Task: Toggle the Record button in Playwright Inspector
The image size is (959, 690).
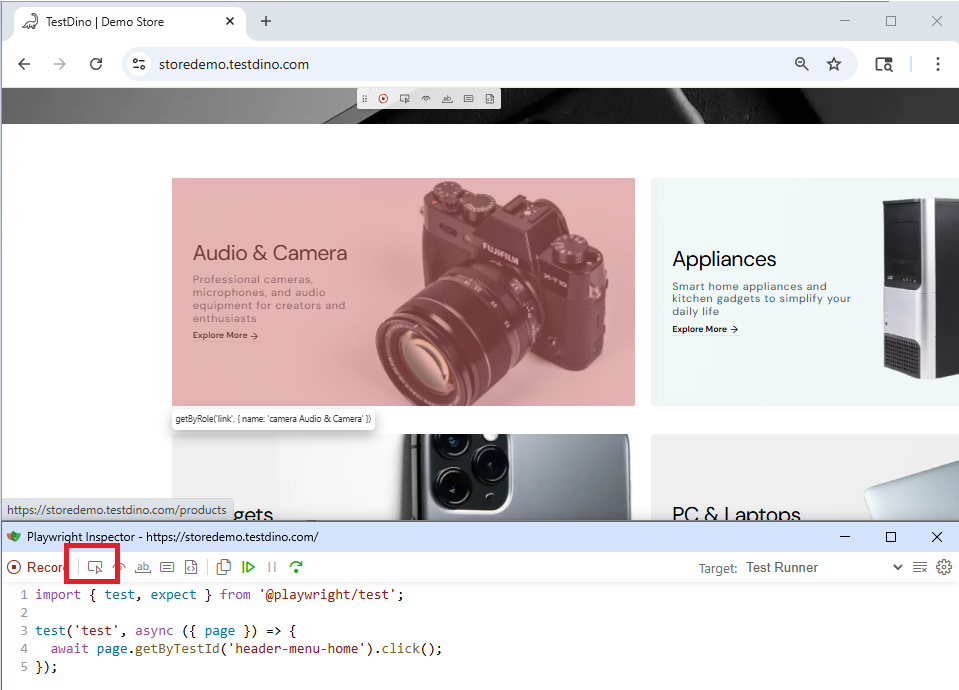Action: [x=36, y=567]
